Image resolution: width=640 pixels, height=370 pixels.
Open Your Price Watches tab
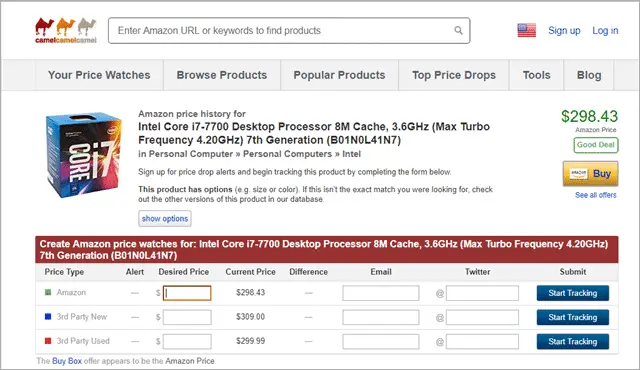(x=99, y=75)
